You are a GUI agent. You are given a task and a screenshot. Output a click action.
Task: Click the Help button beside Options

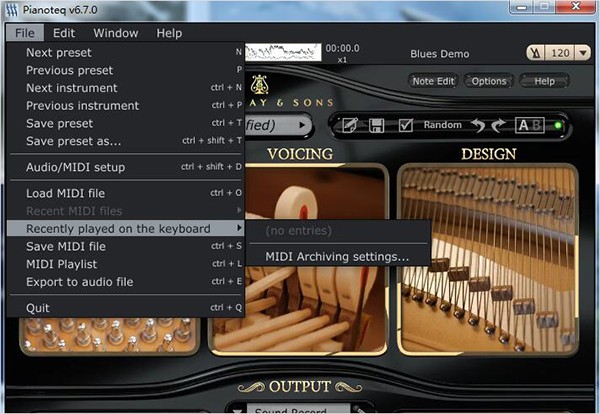pyautogui.click(x=544, y=81)
